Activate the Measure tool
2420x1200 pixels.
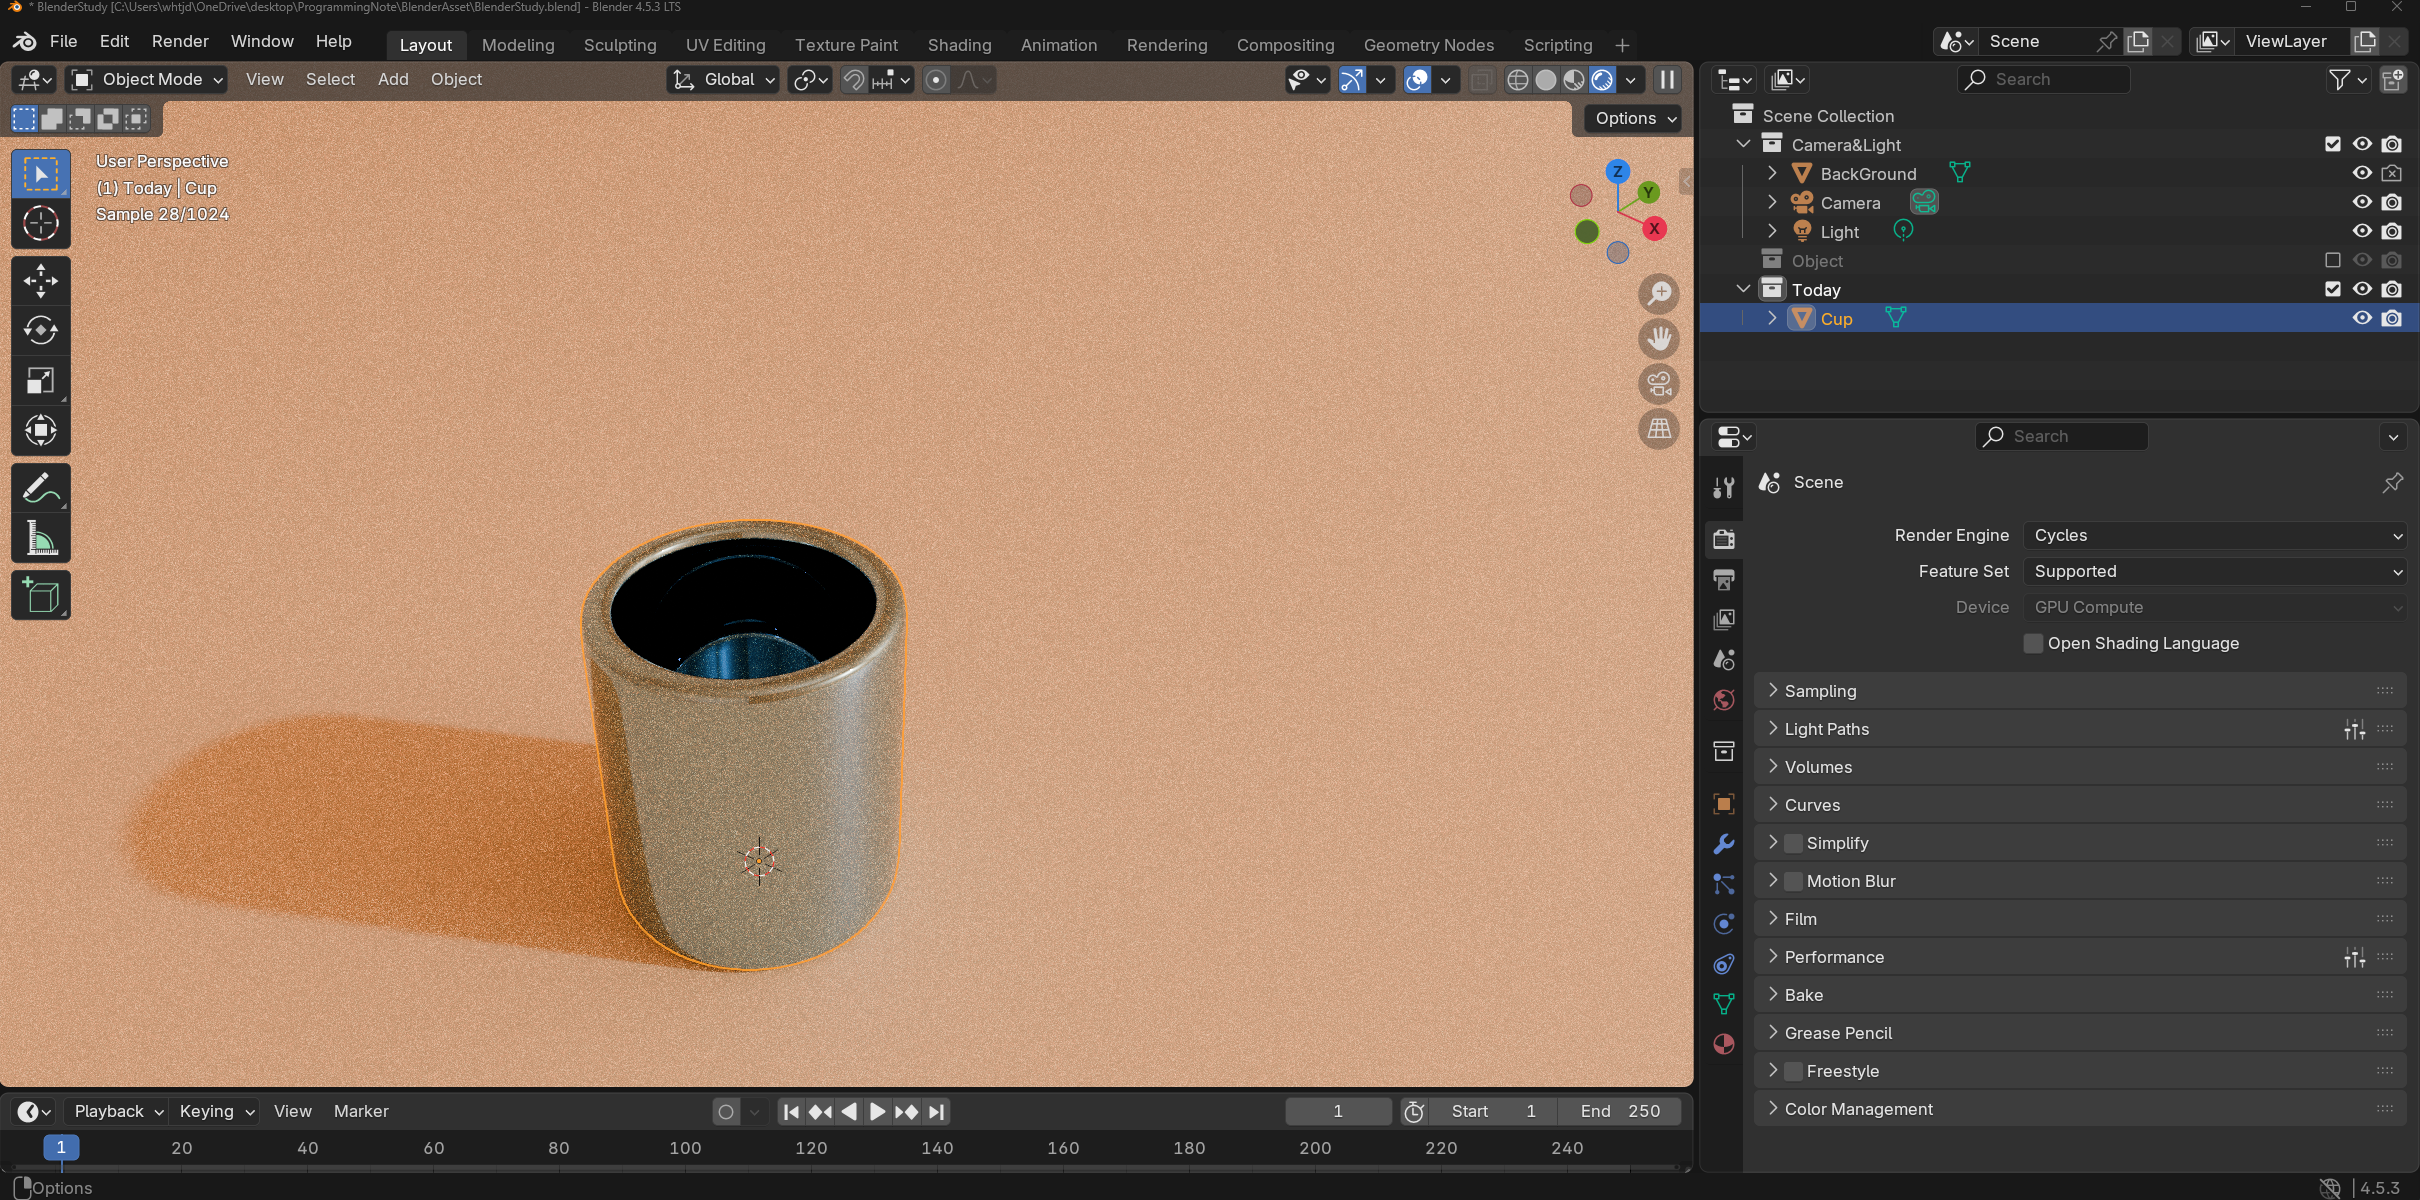(x=40, y=540)
